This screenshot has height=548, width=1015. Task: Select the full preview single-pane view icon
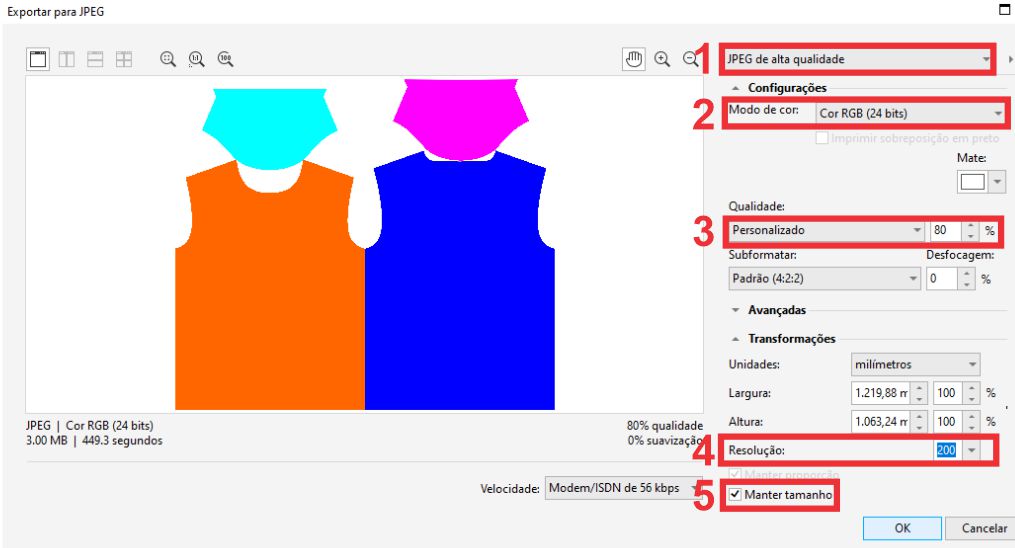38,60
